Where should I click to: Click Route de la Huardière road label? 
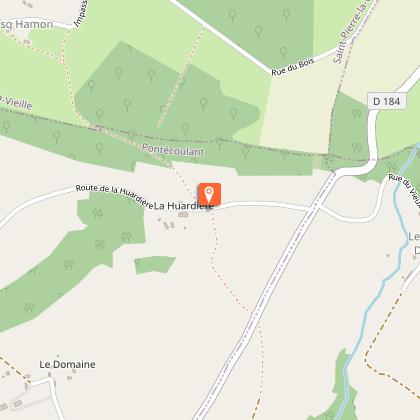(x=114, y=195)
